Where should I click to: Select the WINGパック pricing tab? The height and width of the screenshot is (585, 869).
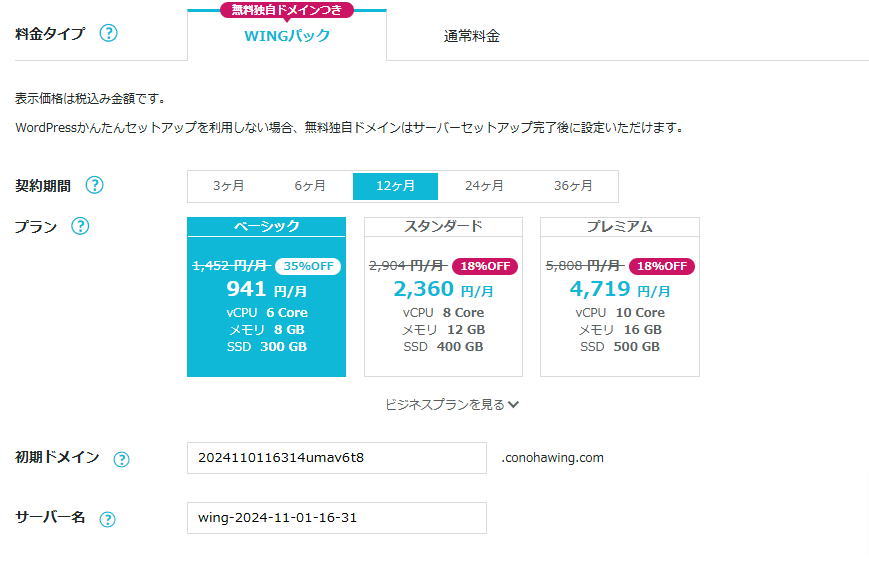click(287, 36)
